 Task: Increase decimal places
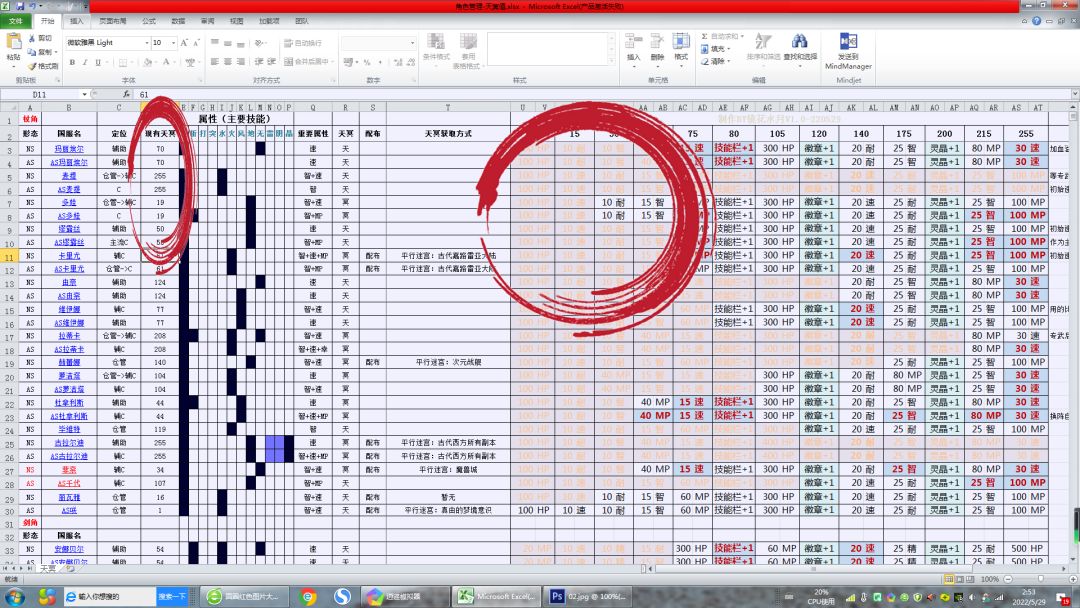tap(398, 62)
